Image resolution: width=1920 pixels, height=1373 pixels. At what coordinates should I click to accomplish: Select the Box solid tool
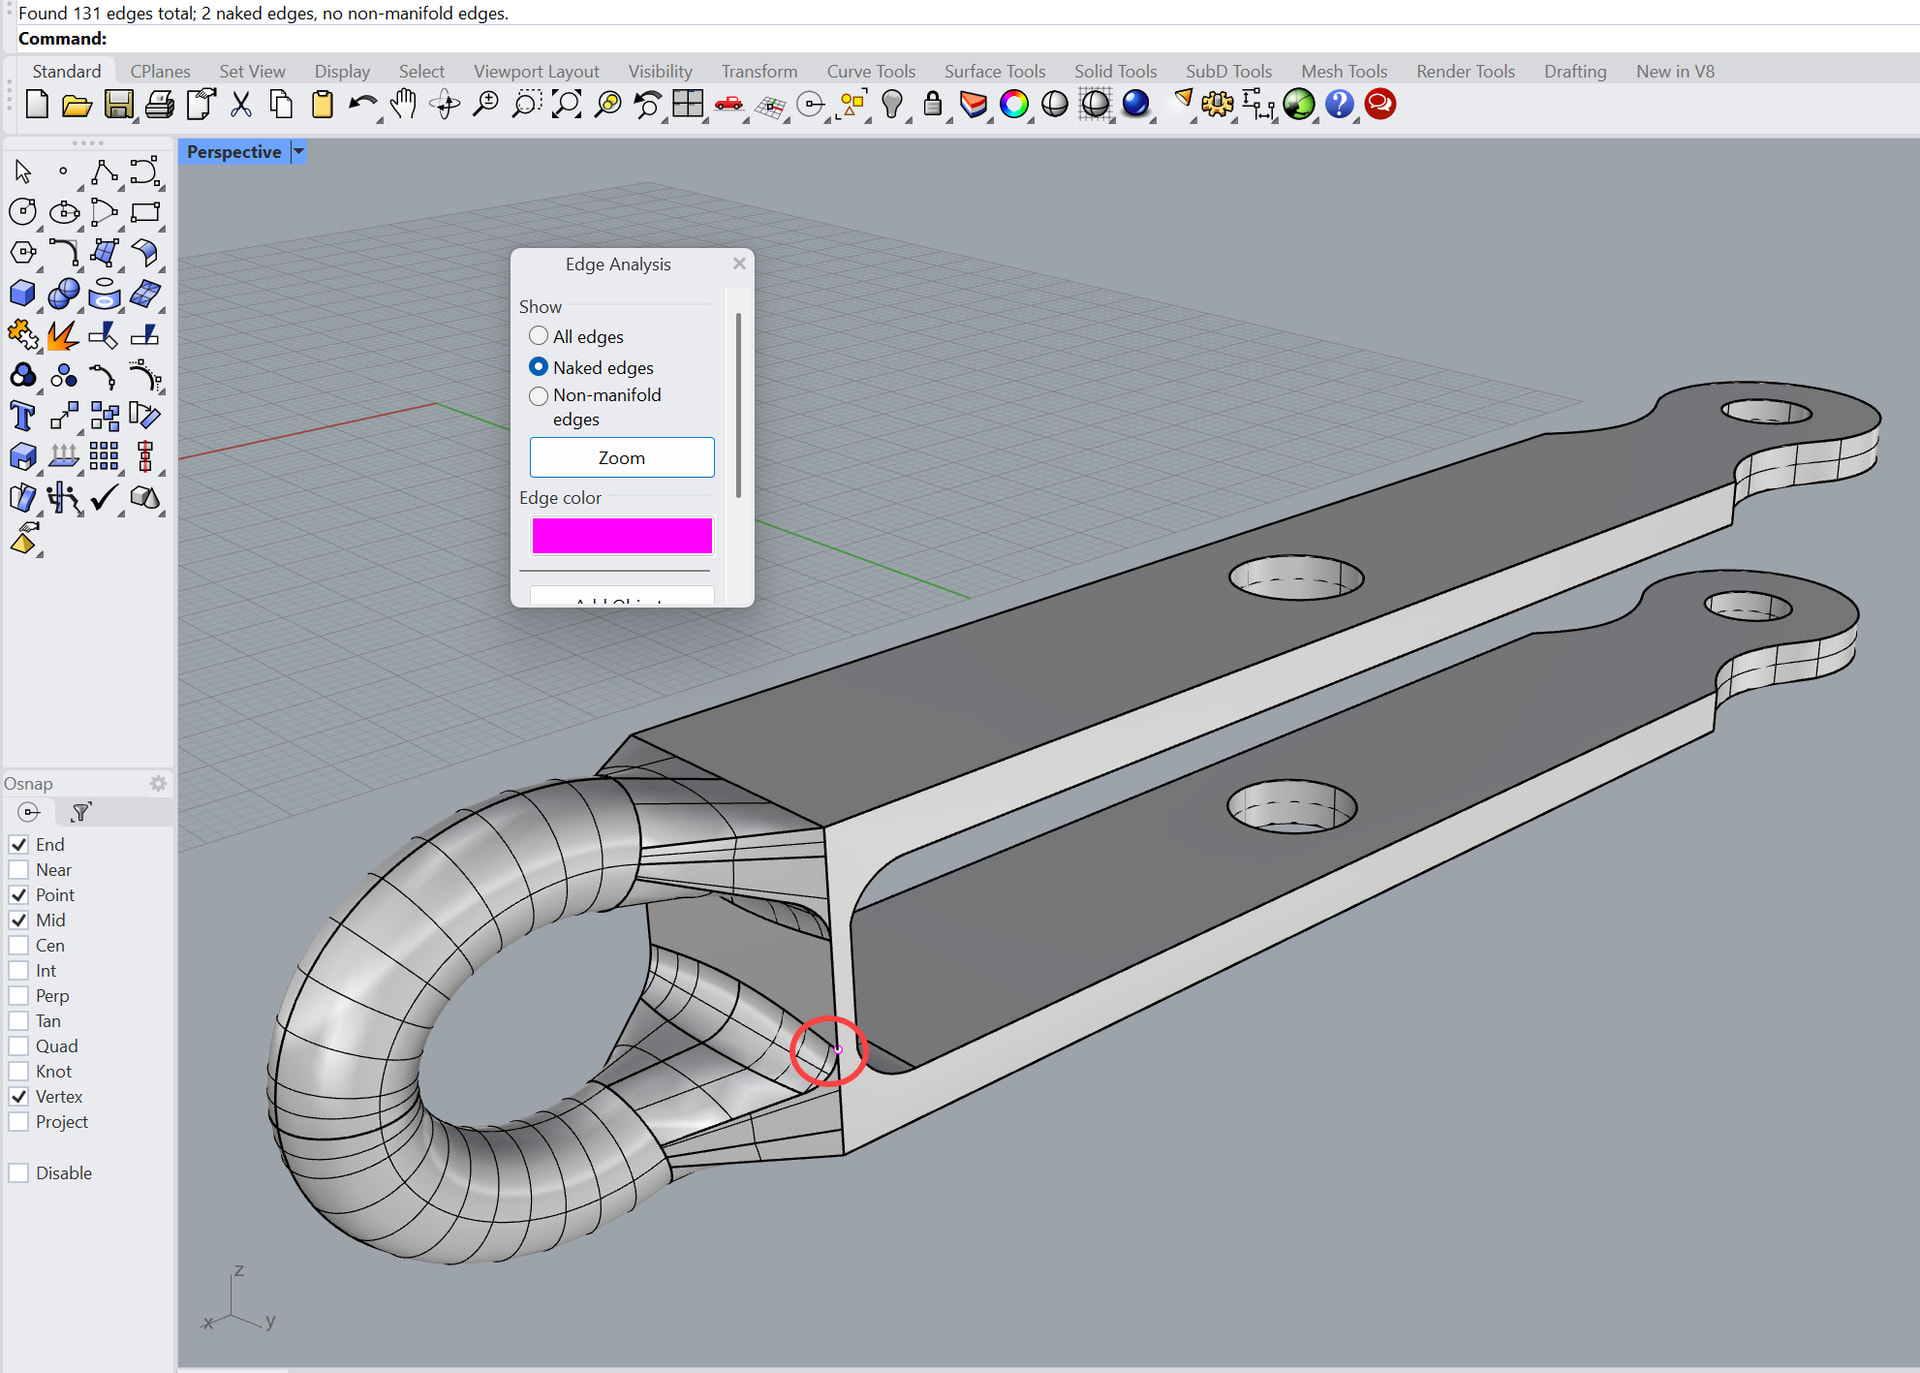click(22, 294)
